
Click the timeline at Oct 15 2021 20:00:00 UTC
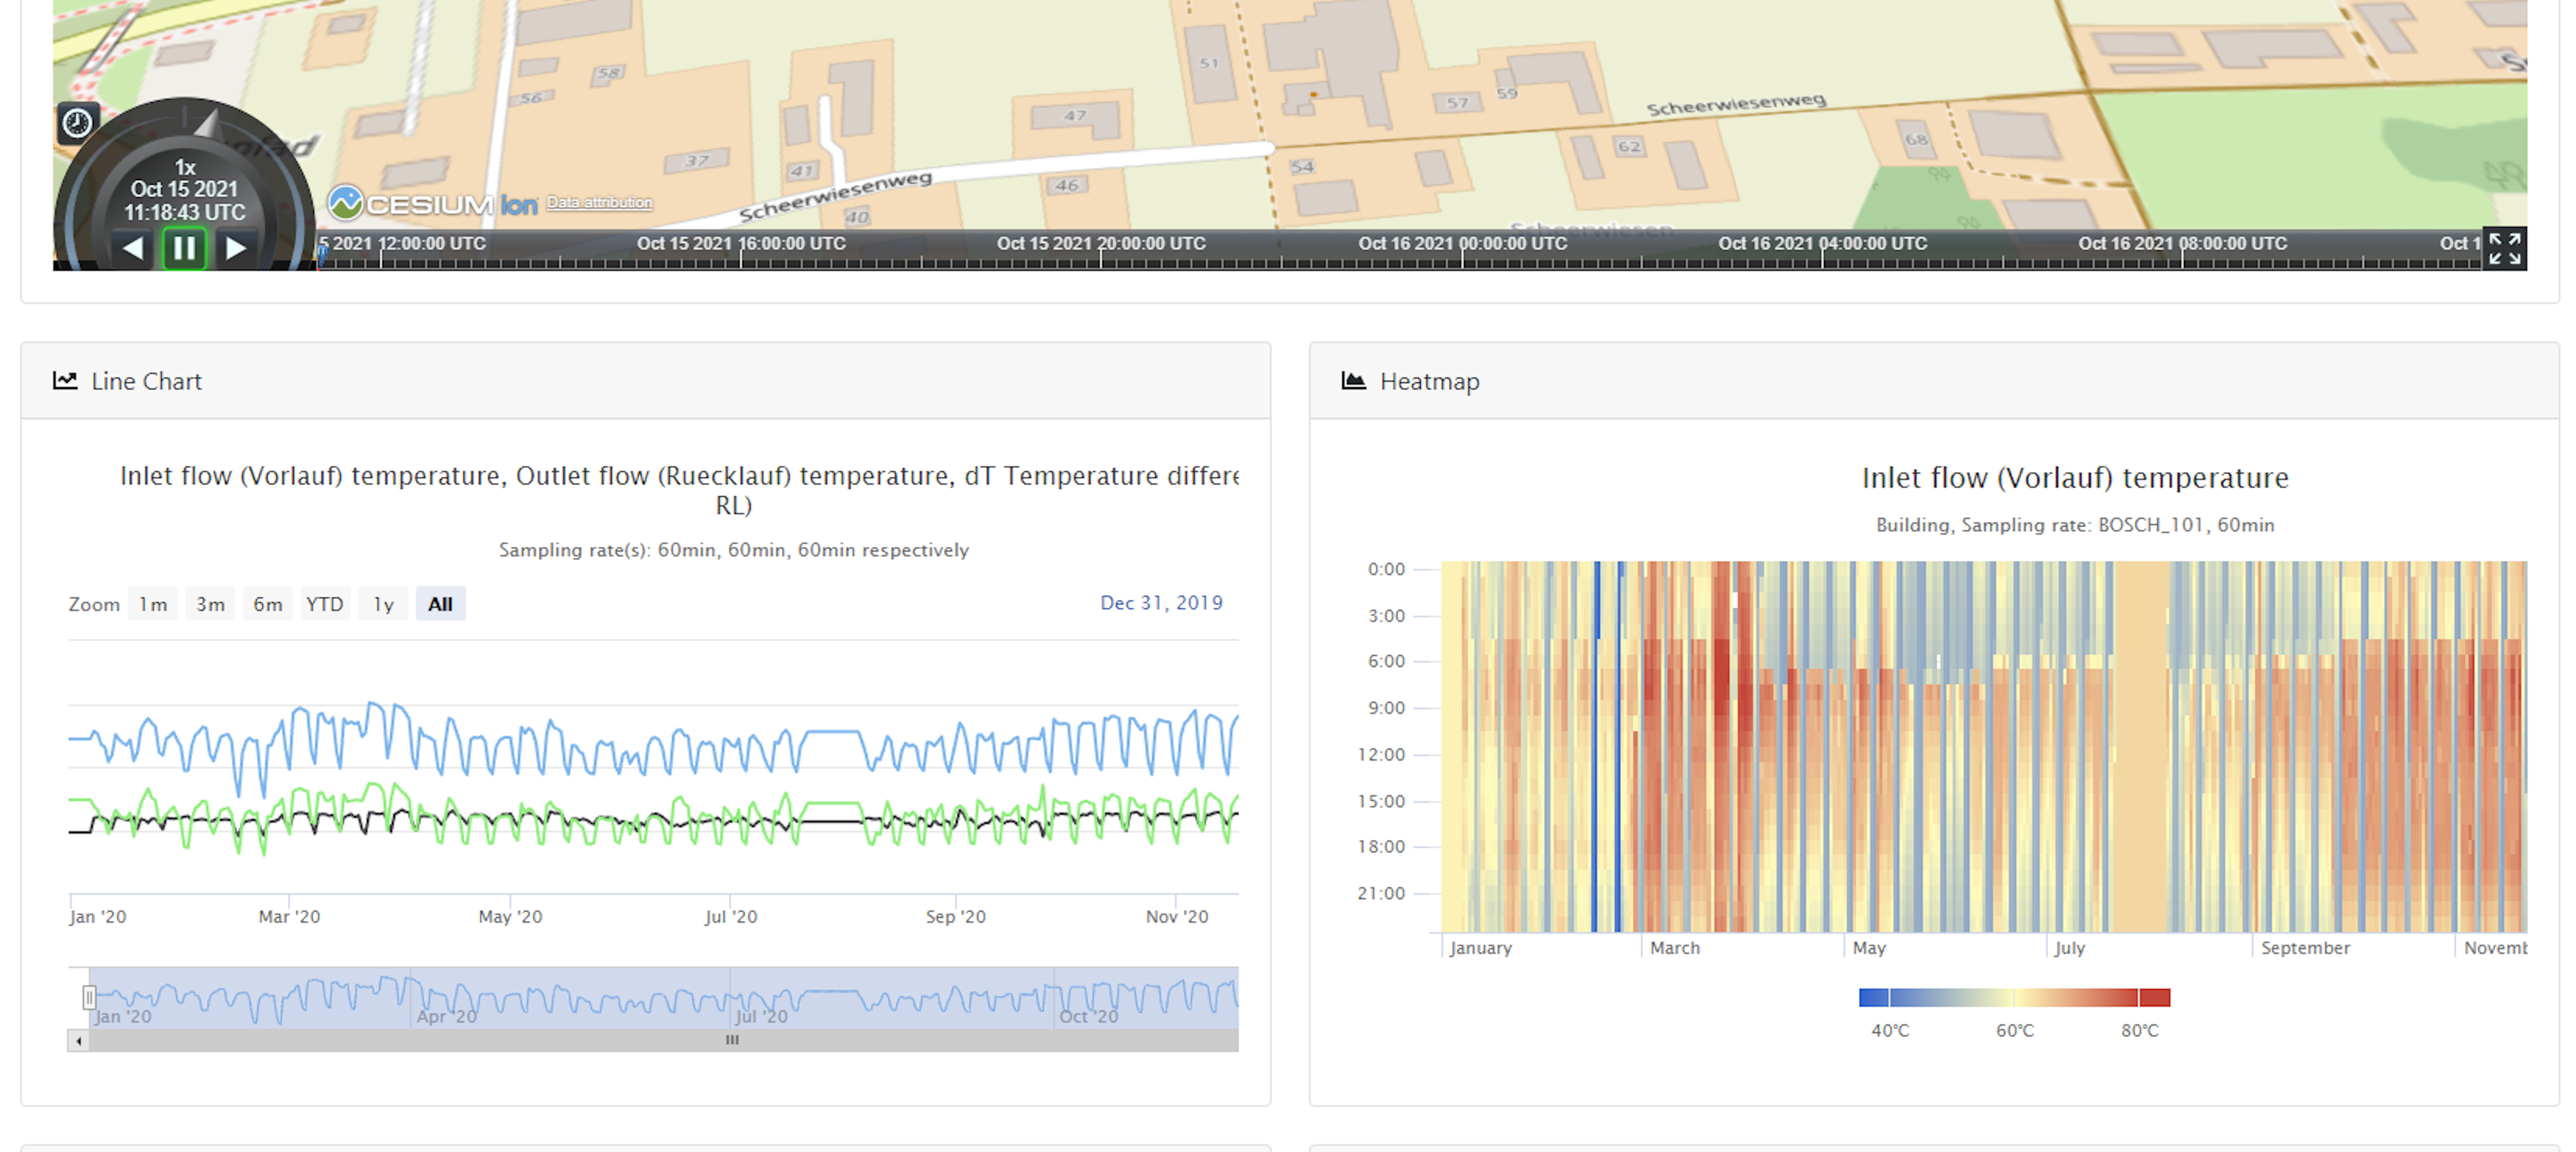pos(1101,244)
